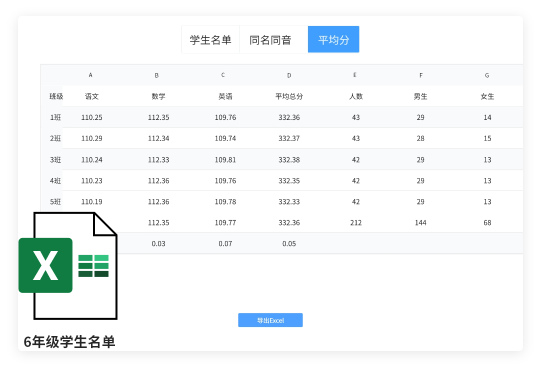Select the 14 girls cell in 1班 row
This screenshot has width=541, height=371.
coord(487,117)
